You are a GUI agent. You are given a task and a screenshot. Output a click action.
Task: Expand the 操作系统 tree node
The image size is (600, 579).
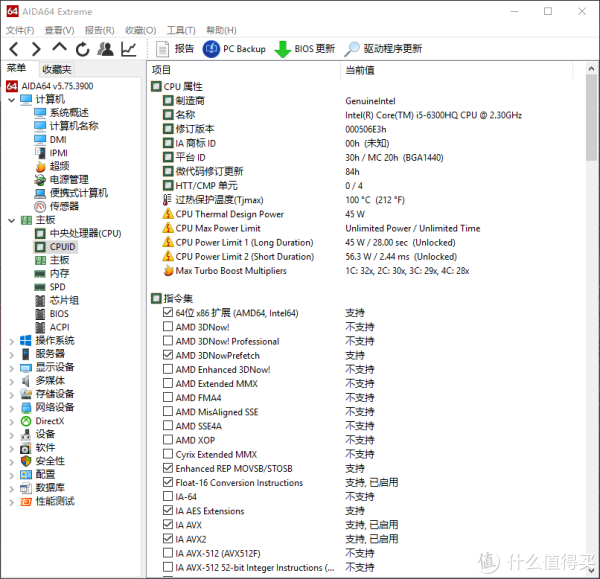coord(12,341)
